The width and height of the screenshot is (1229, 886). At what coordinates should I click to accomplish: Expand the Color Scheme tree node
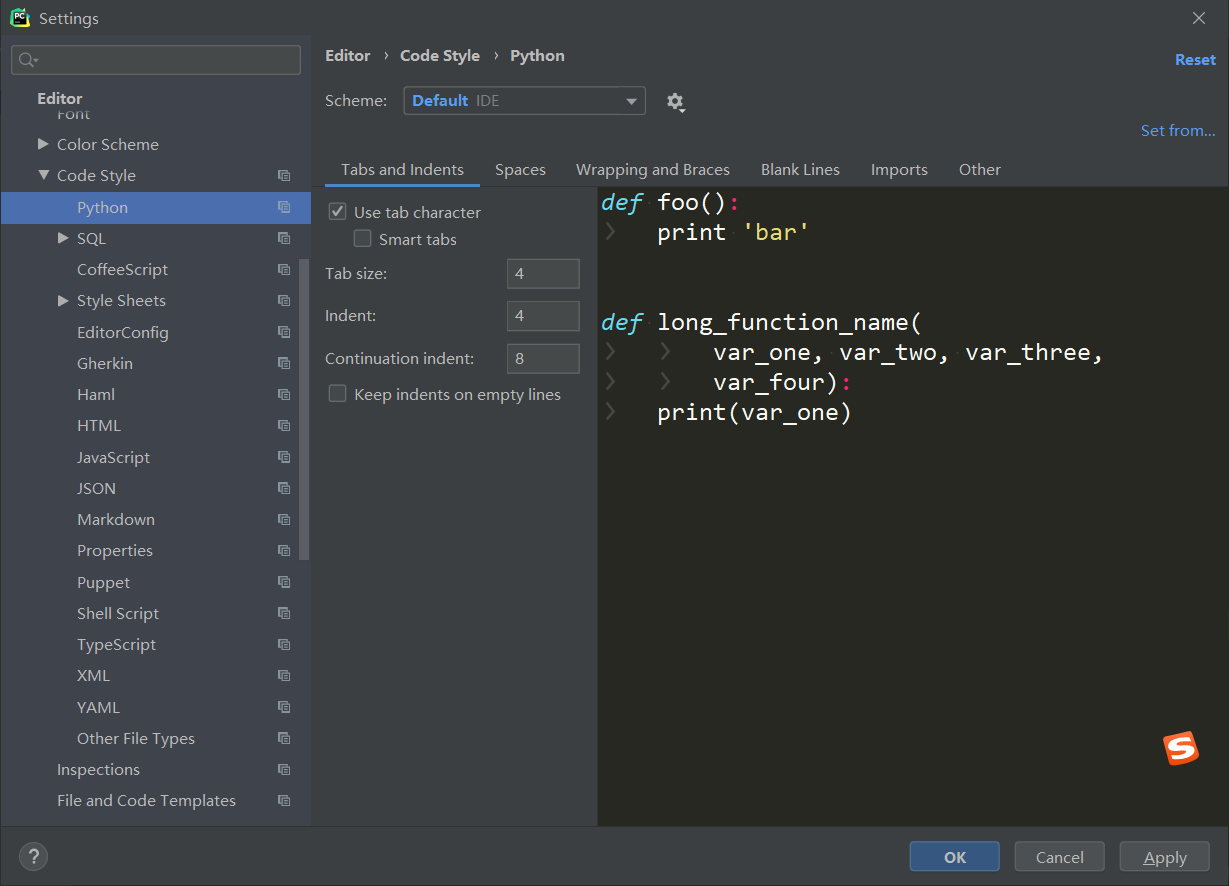point(43,144)
